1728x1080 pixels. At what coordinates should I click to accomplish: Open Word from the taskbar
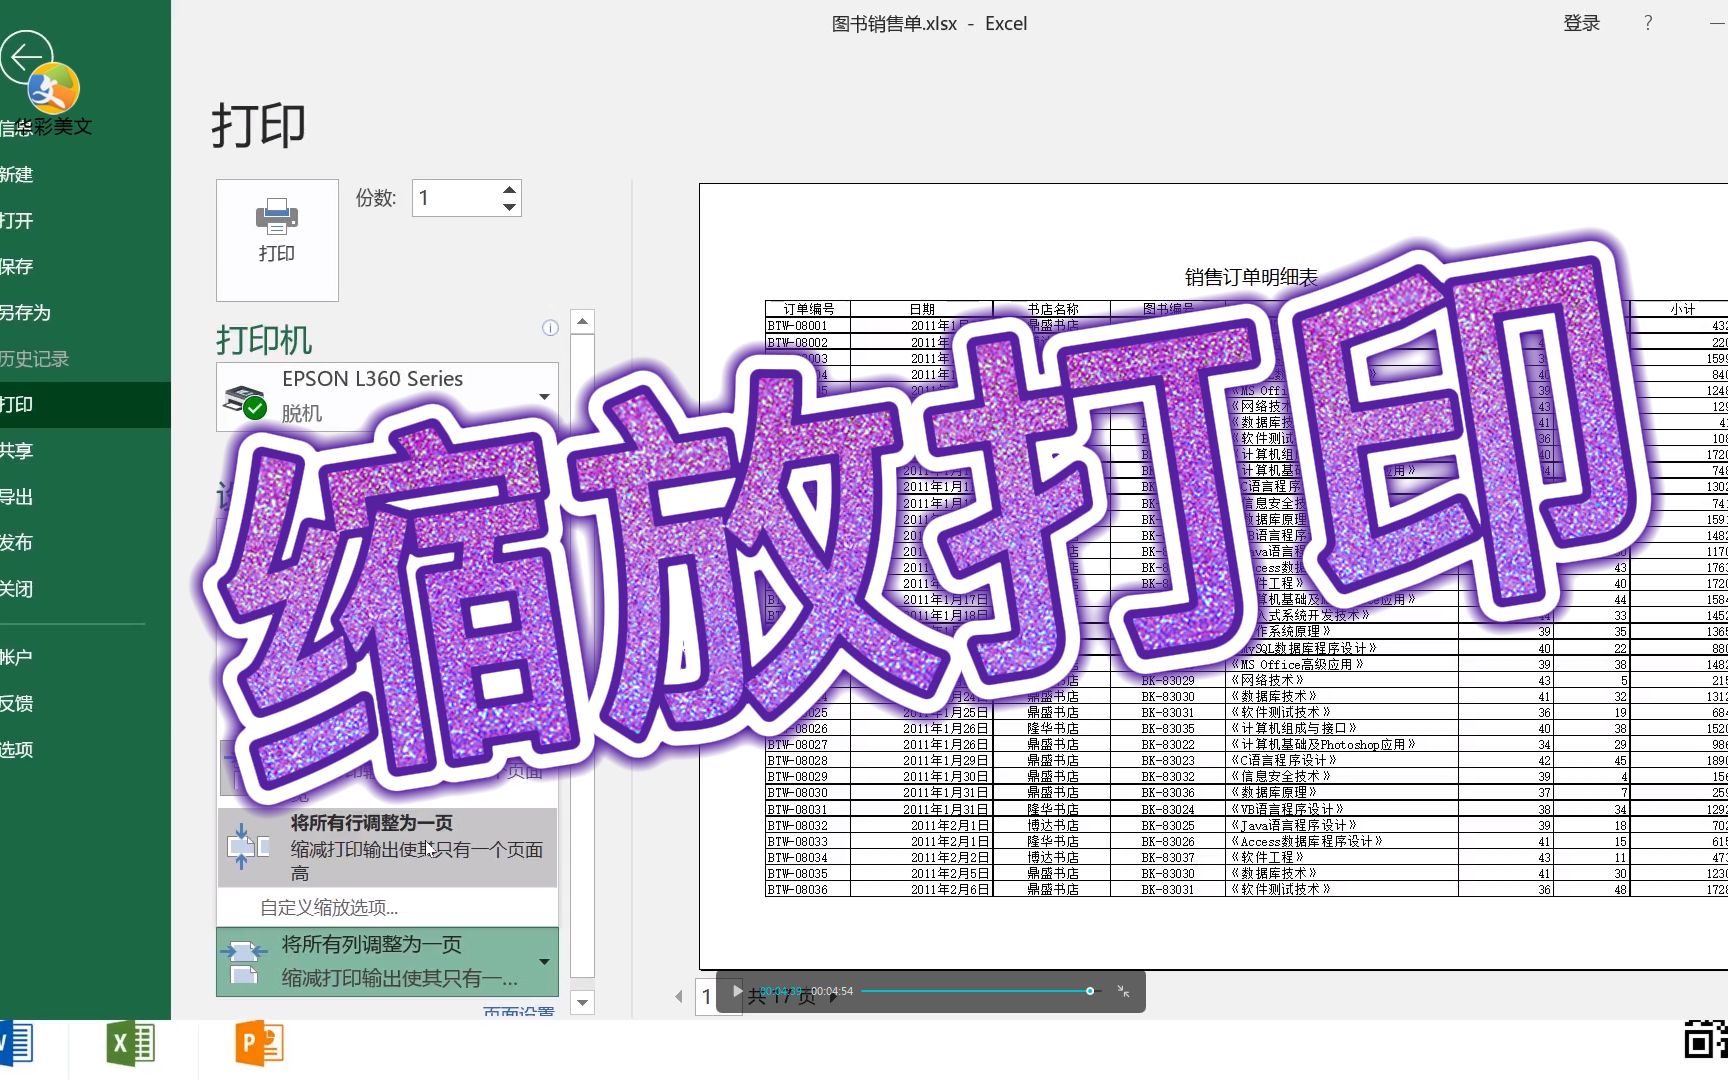pyautogui.click(x=17, y=1043)
